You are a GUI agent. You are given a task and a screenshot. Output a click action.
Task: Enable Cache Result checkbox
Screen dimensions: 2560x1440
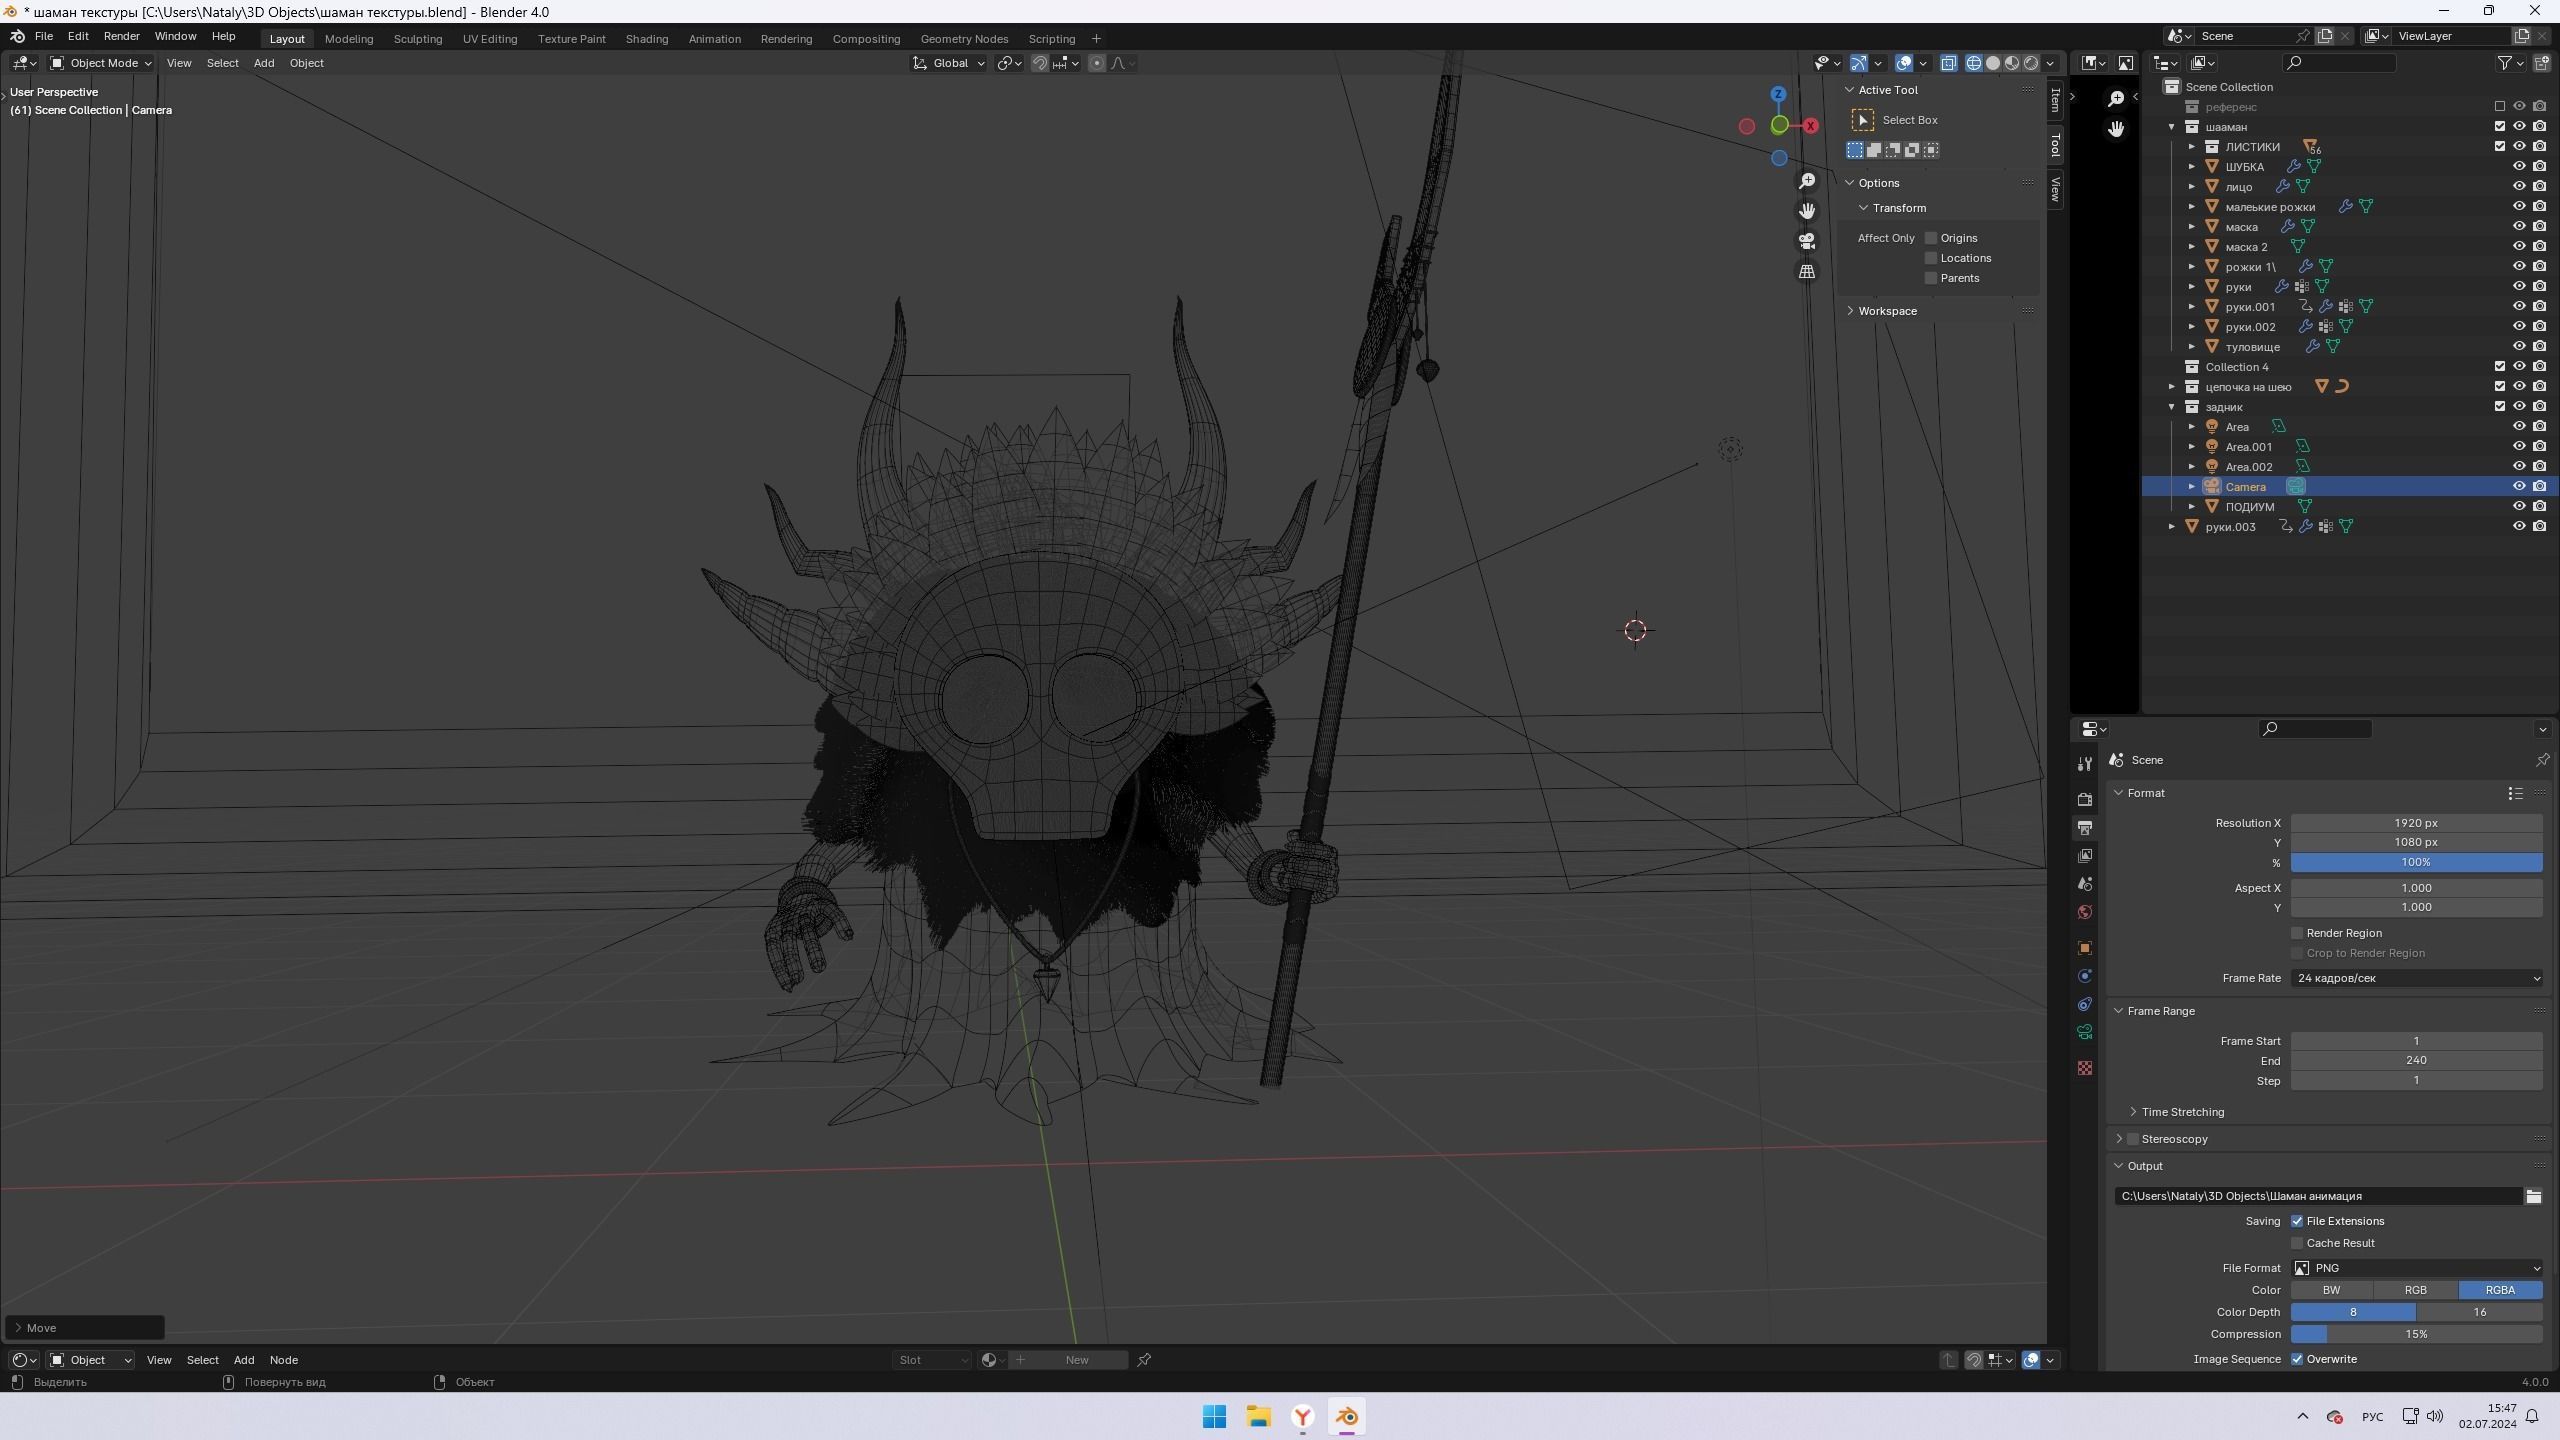coord(2297,1243)
